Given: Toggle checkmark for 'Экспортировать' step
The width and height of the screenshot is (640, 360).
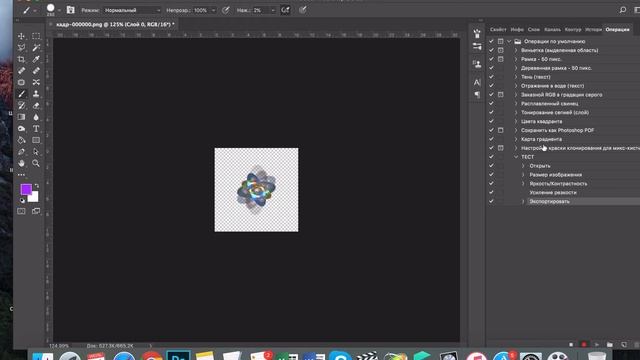Looking at the screenshot, I should (491, 201).
